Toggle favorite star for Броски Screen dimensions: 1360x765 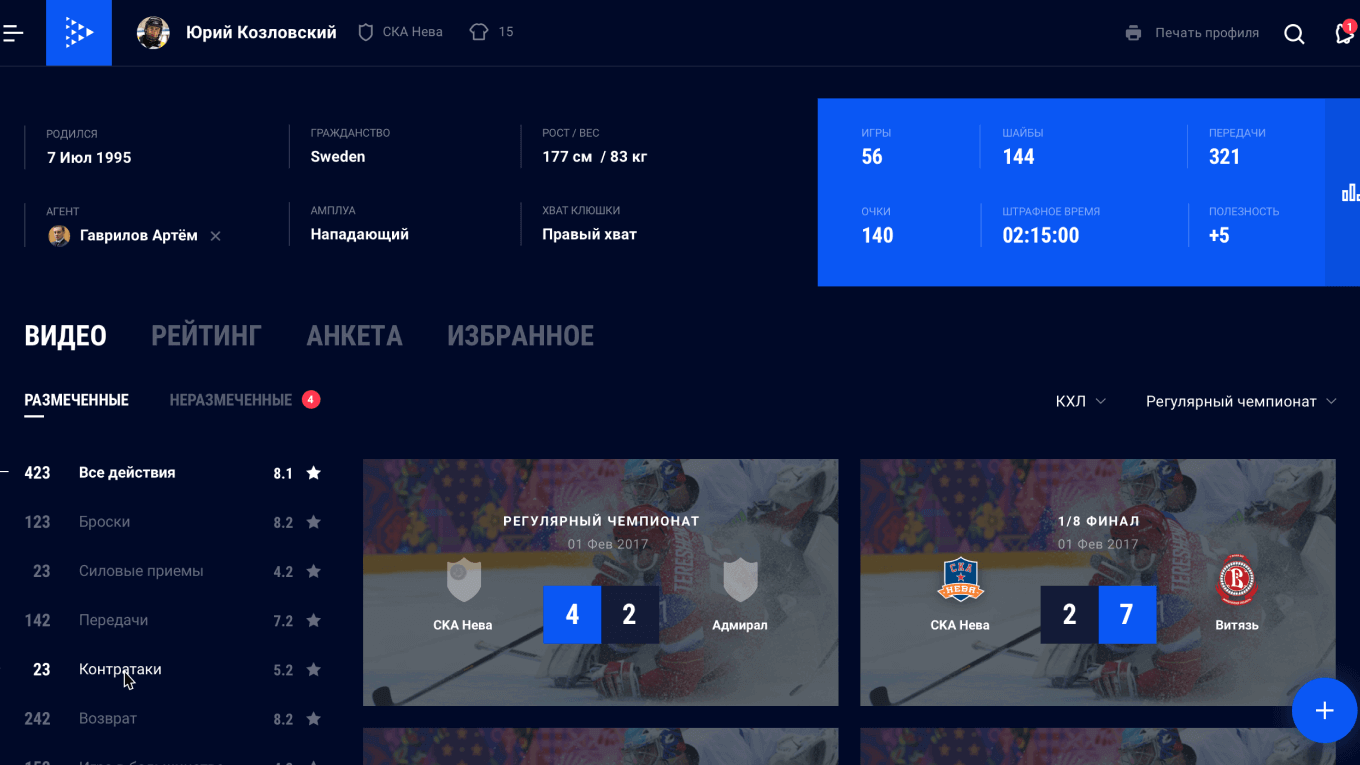point(313,522)
